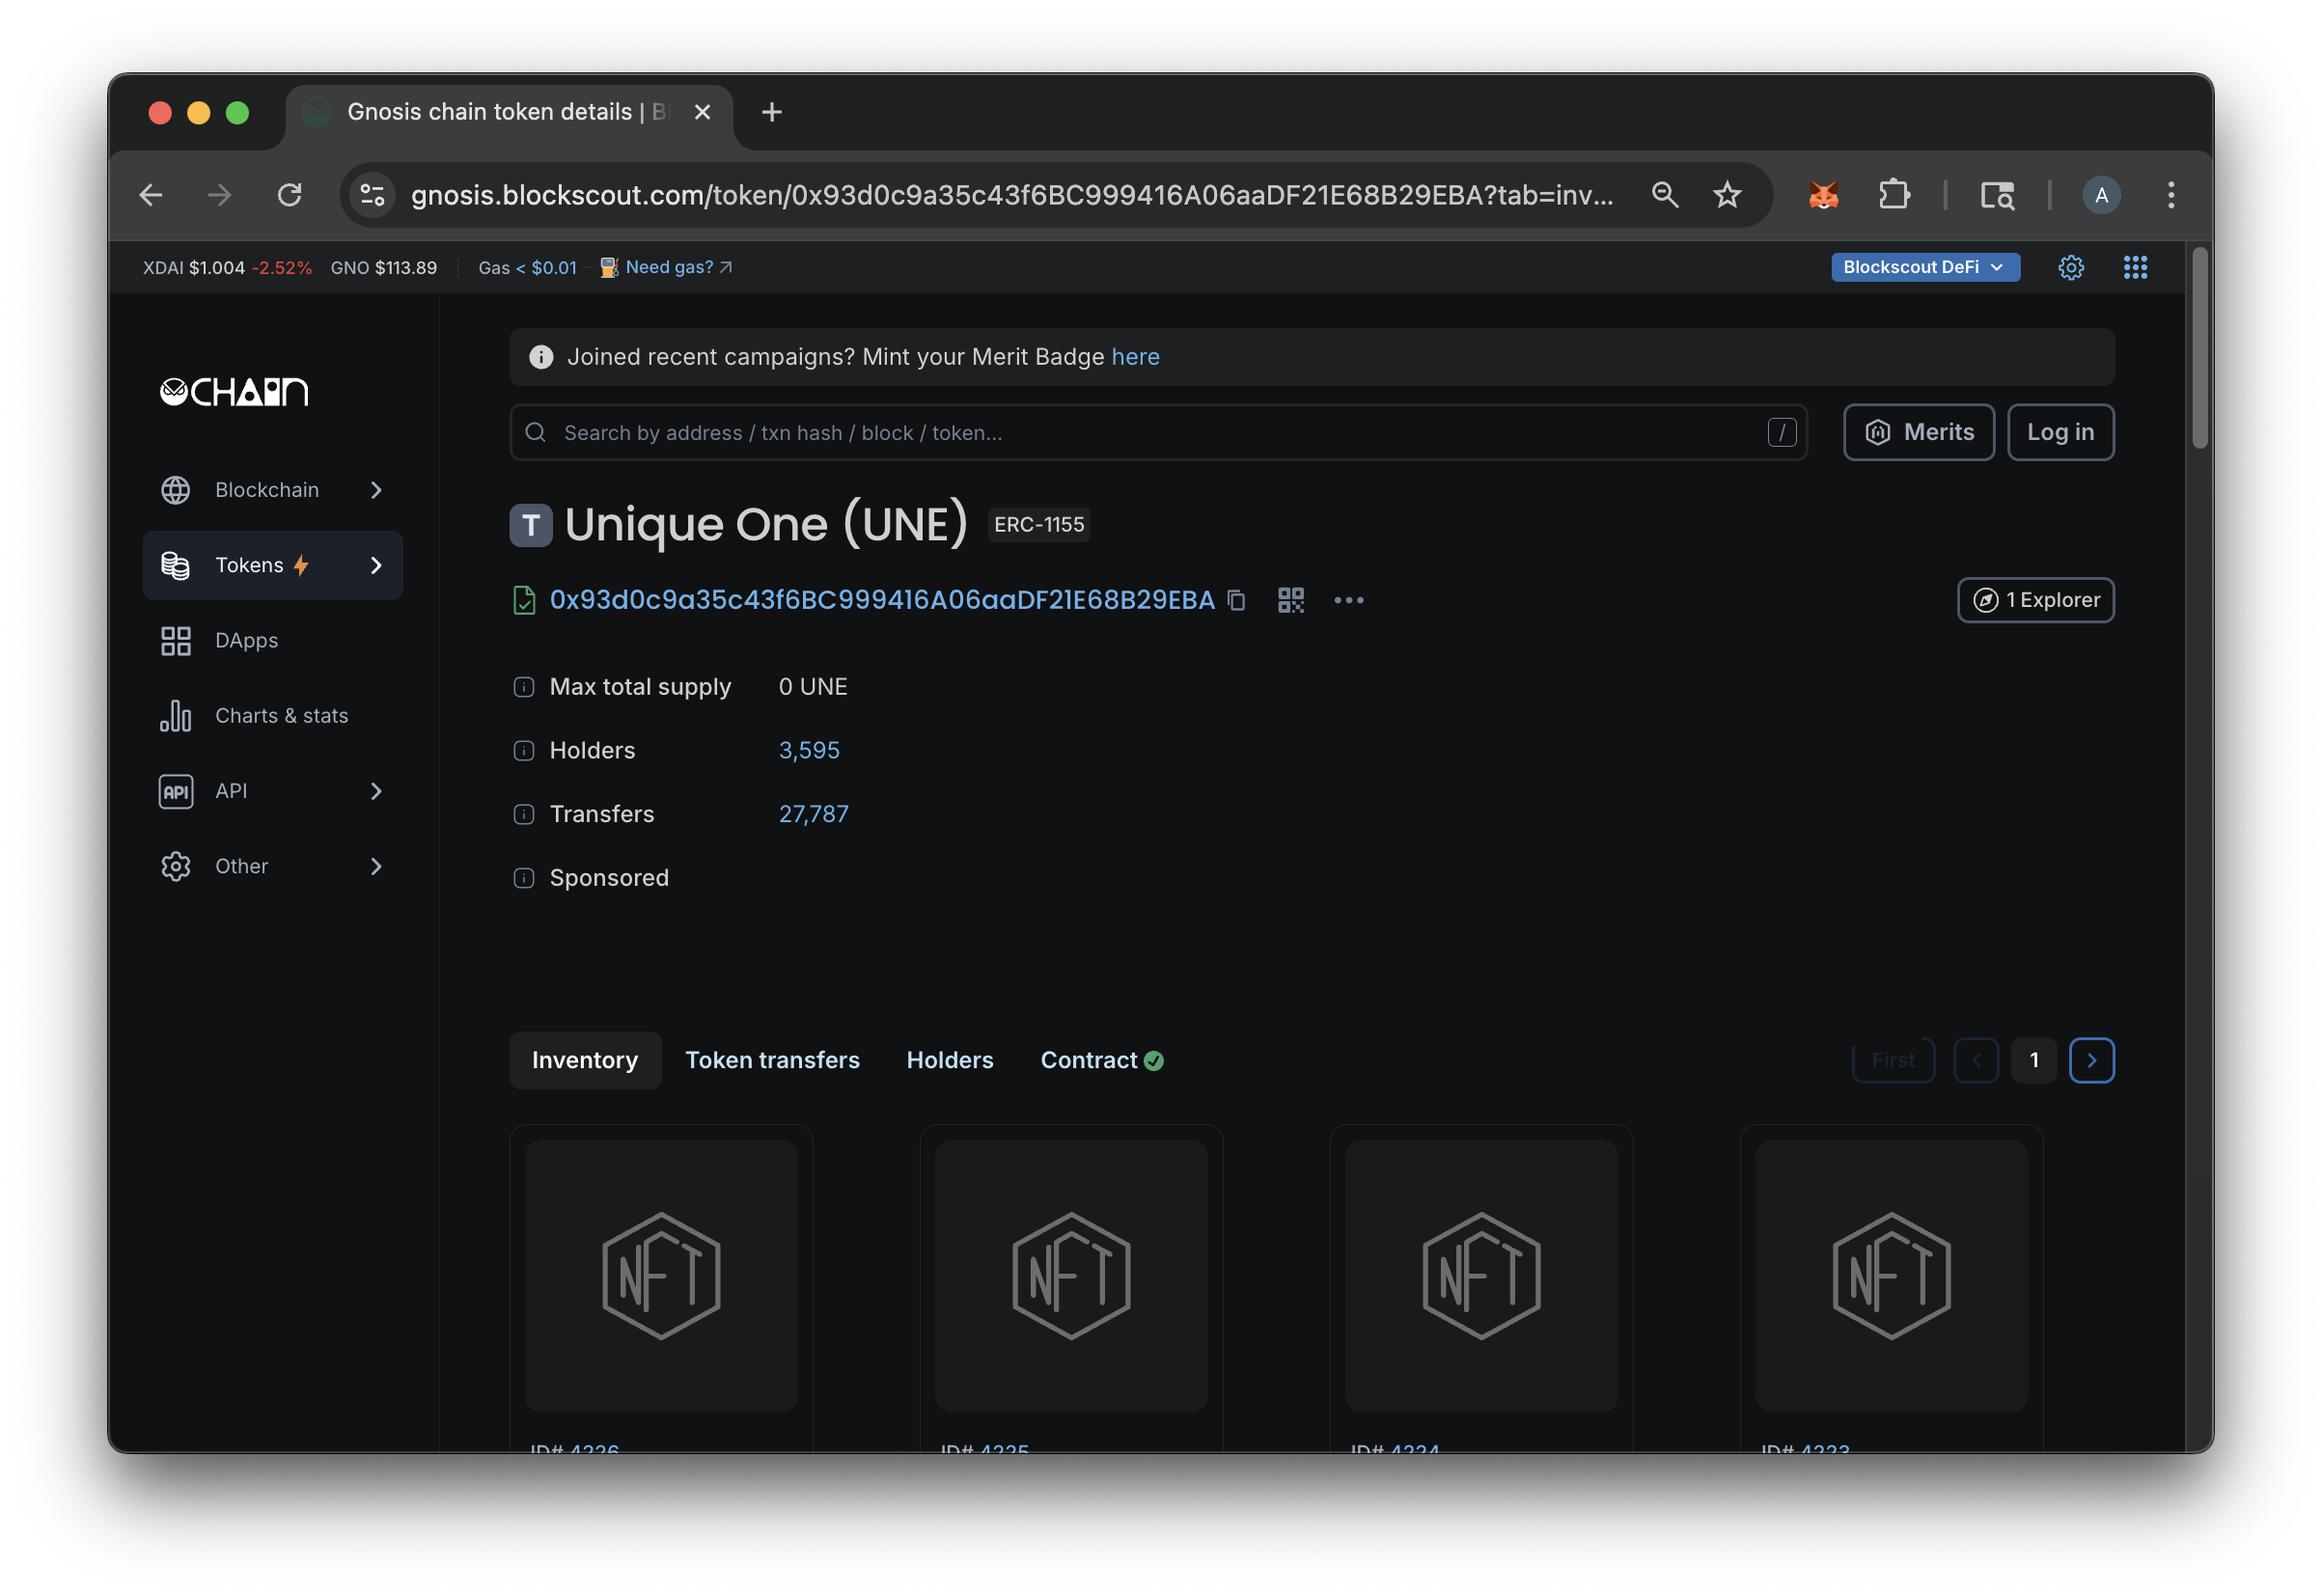Open the Merit Badge 'here' link
2322x1596 pixels.
pos(1136,356)
